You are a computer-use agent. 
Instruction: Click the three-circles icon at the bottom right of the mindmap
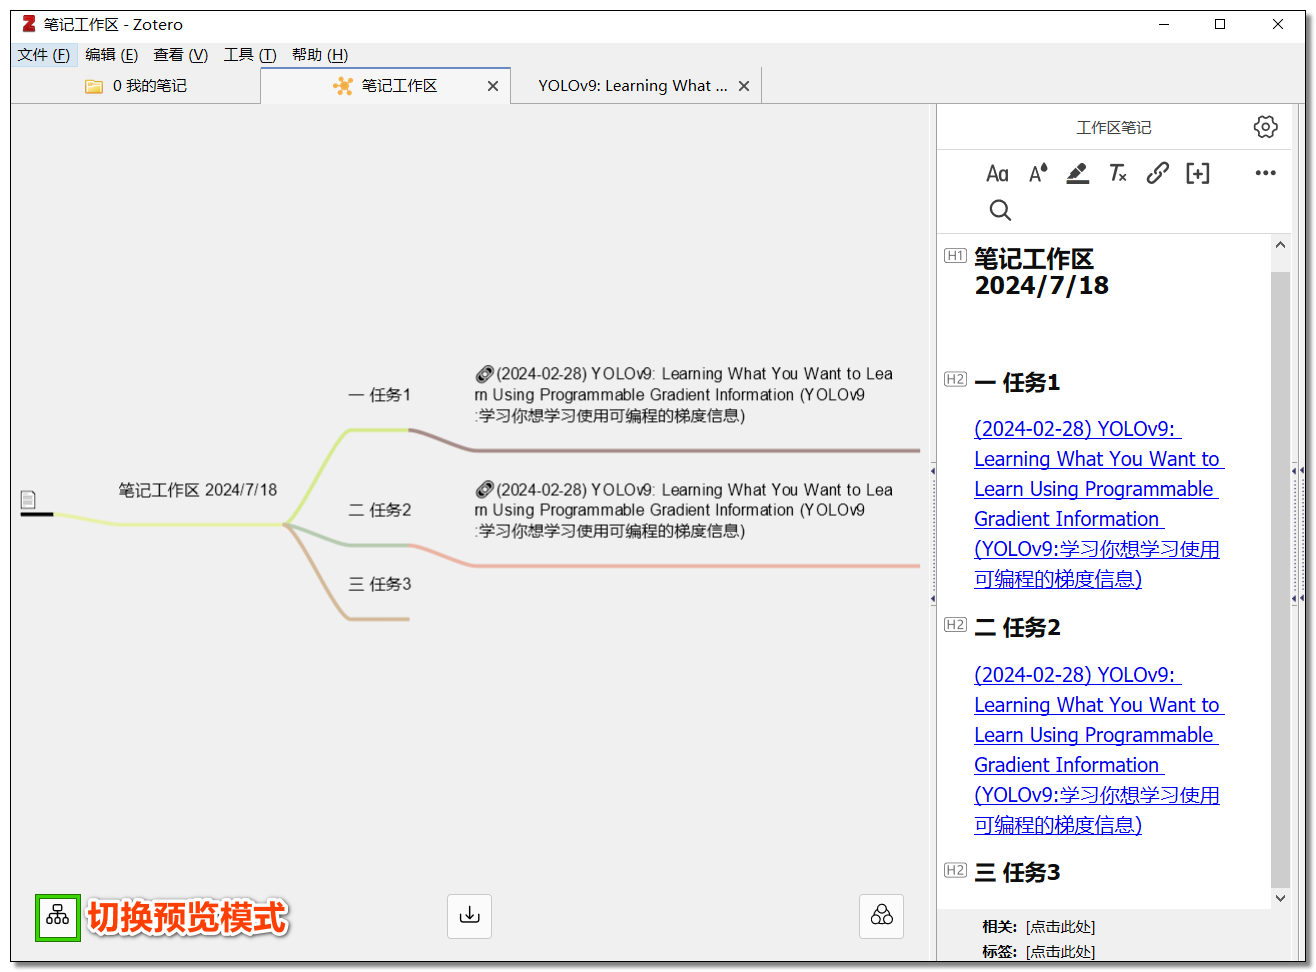(x=882, y=916)
